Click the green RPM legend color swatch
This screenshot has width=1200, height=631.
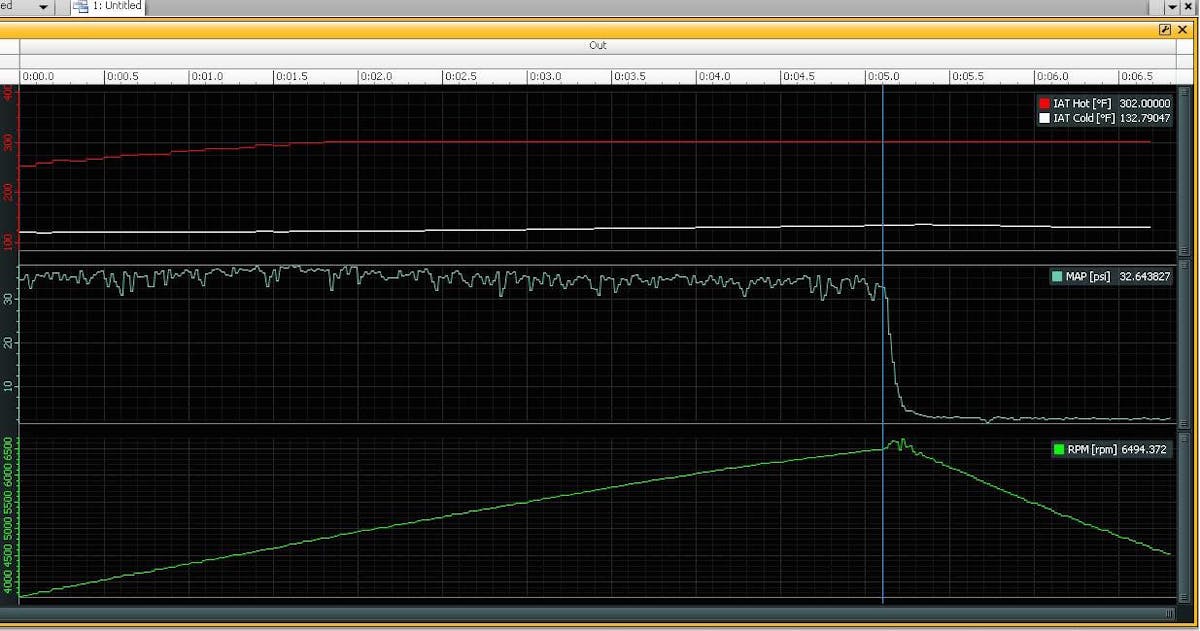1059,450
